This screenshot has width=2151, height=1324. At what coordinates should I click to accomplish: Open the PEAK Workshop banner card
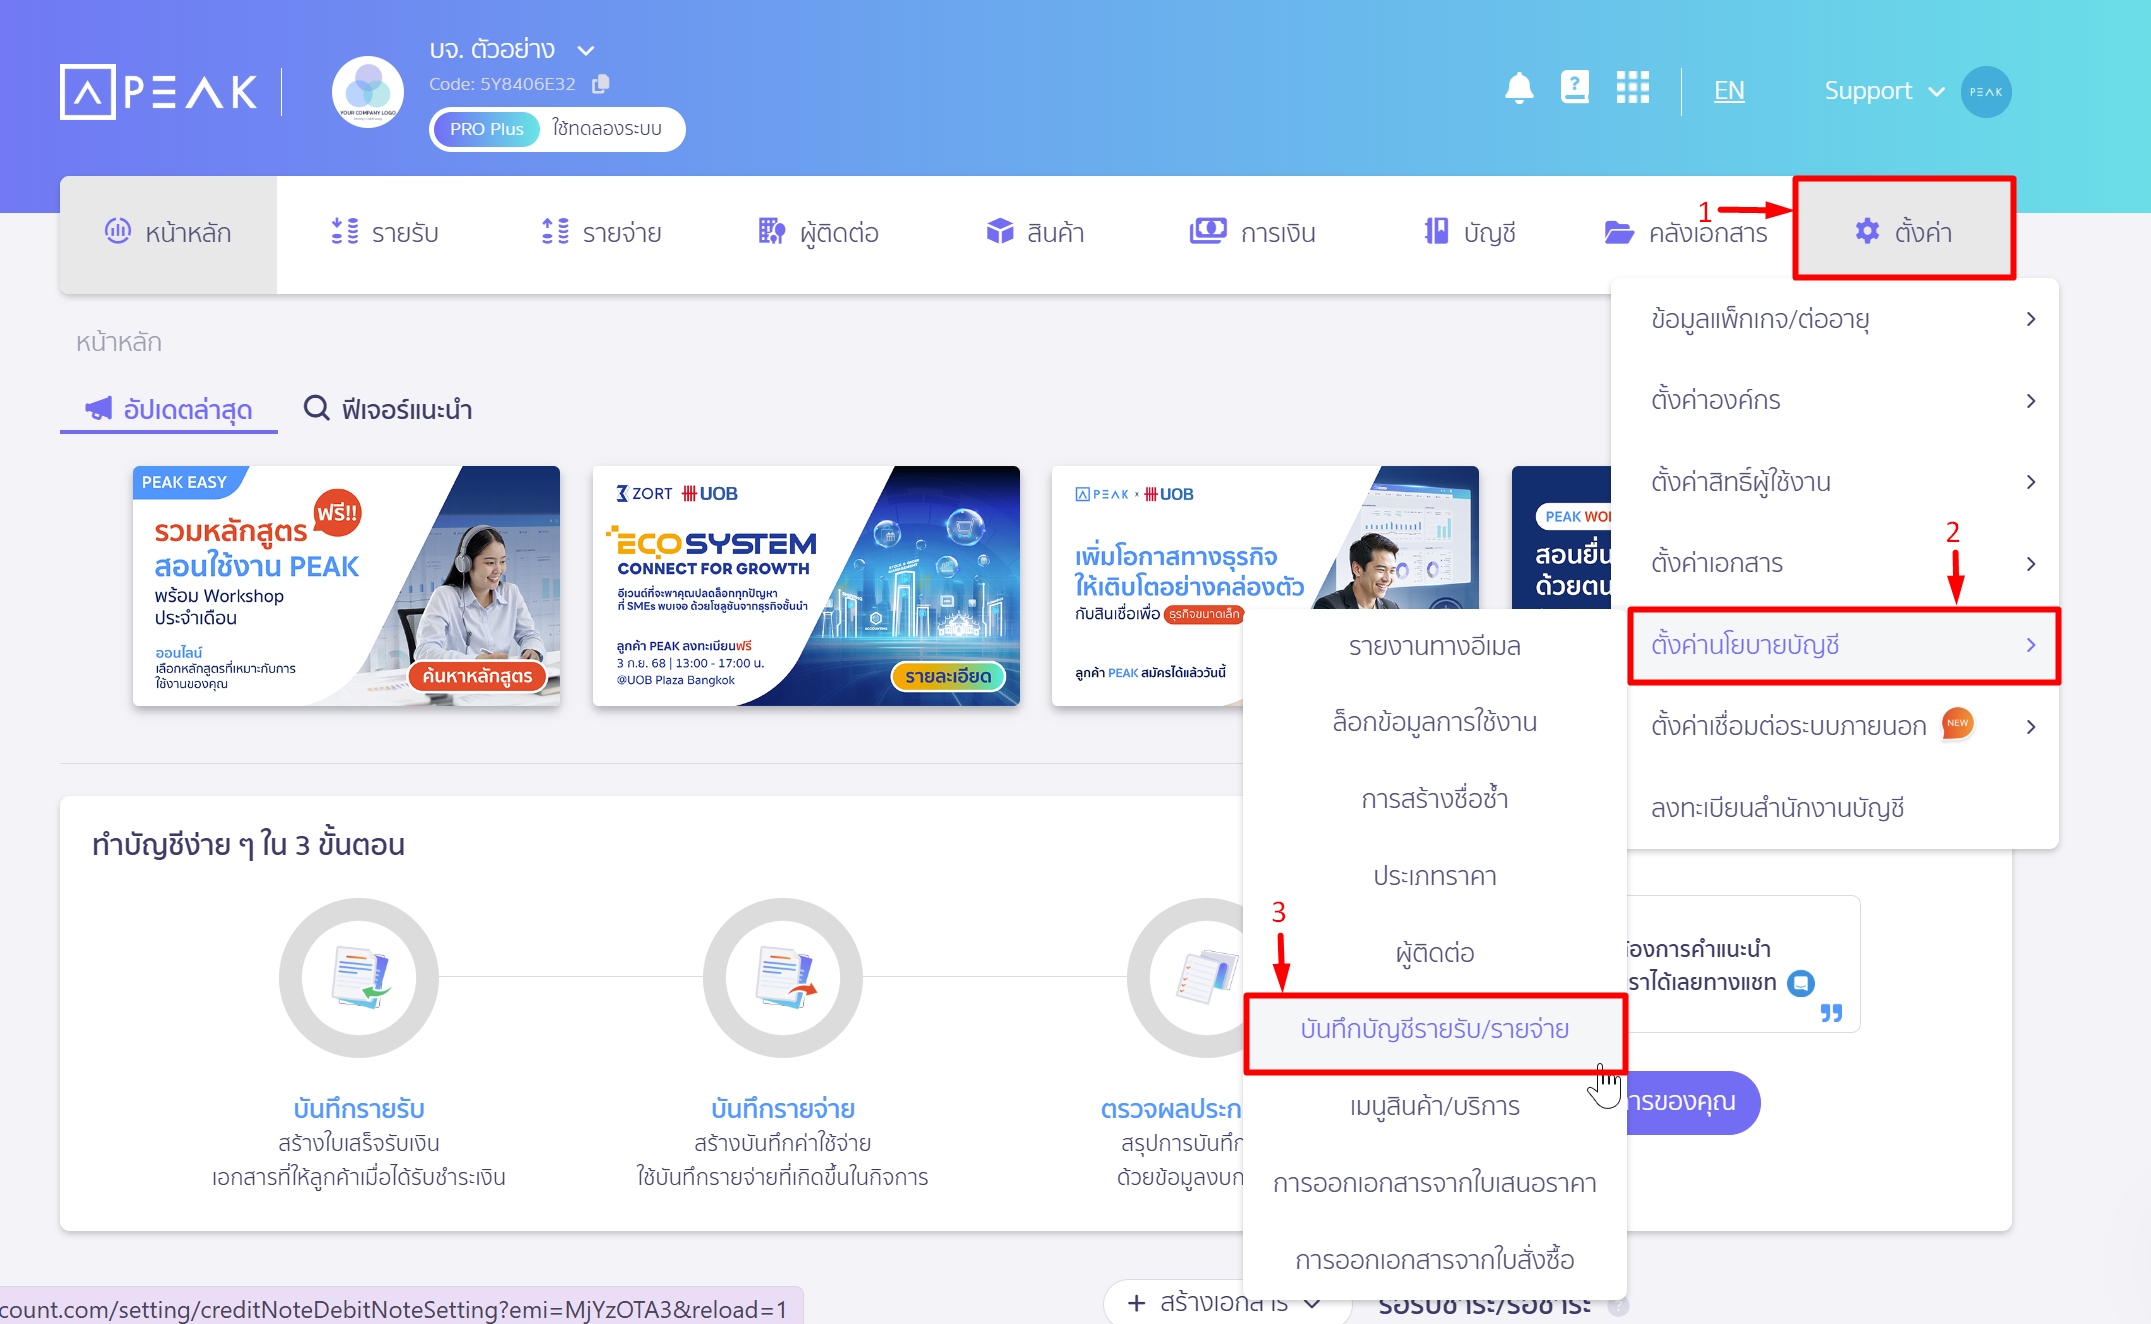1562,538
